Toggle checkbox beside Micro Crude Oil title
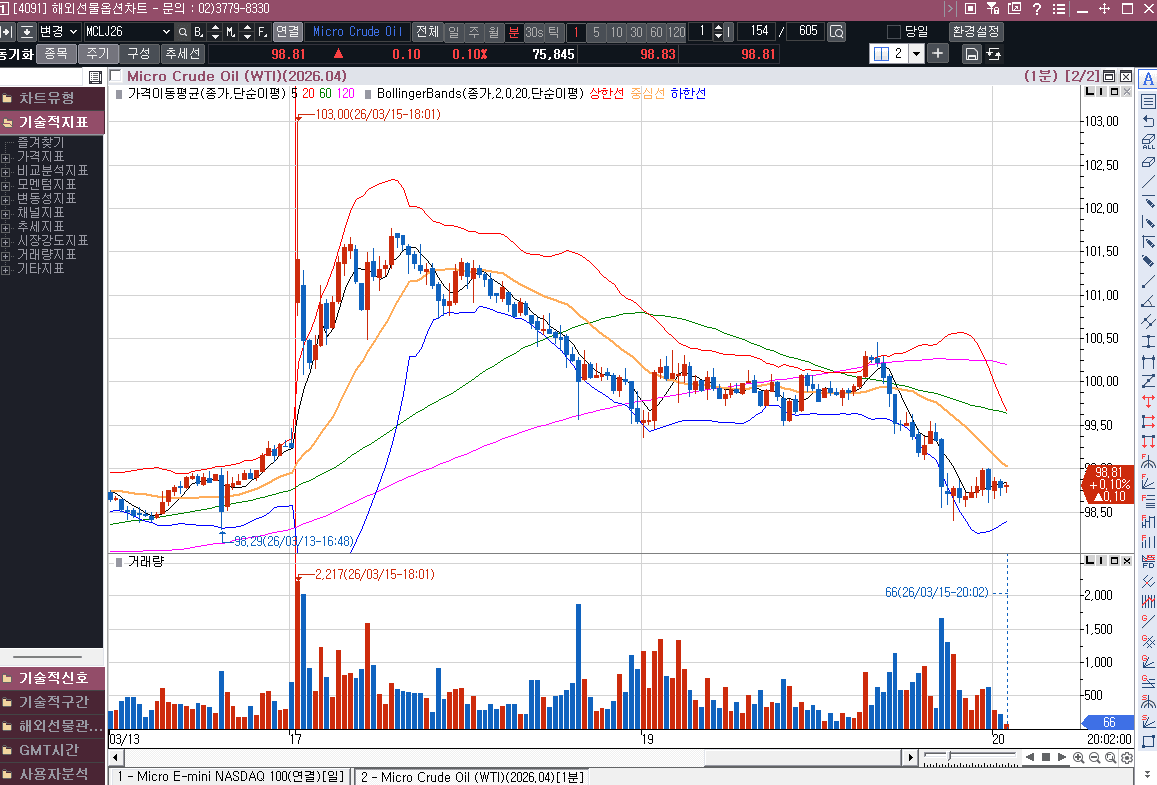Image resolution: width=1157 pixels, height=785 pixels. (x=115, y=76)
